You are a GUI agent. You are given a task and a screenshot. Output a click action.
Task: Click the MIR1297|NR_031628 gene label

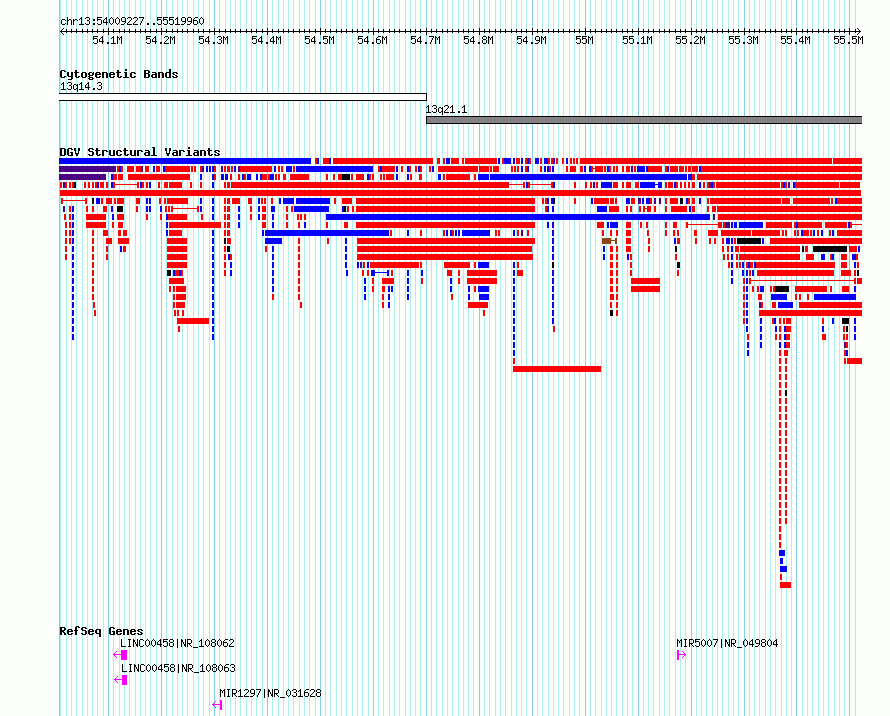click(x=270, y=693)
